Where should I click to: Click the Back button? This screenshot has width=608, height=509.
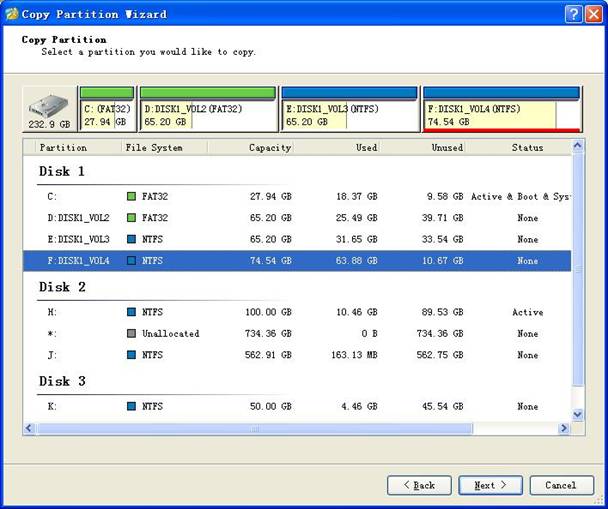click(x=419, y=485)
